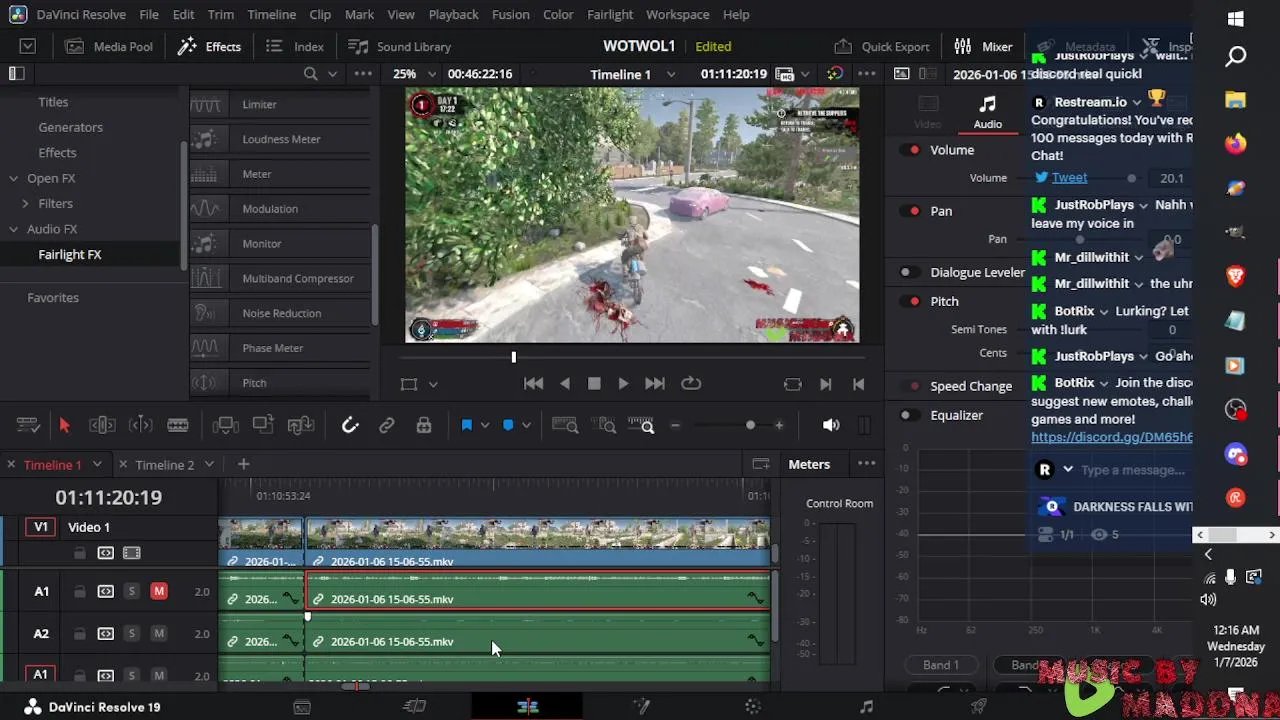Screen dimensions: 1280x720
Task: Activate the Trim Edit Mode tool
Action: [x=102, y=426]
